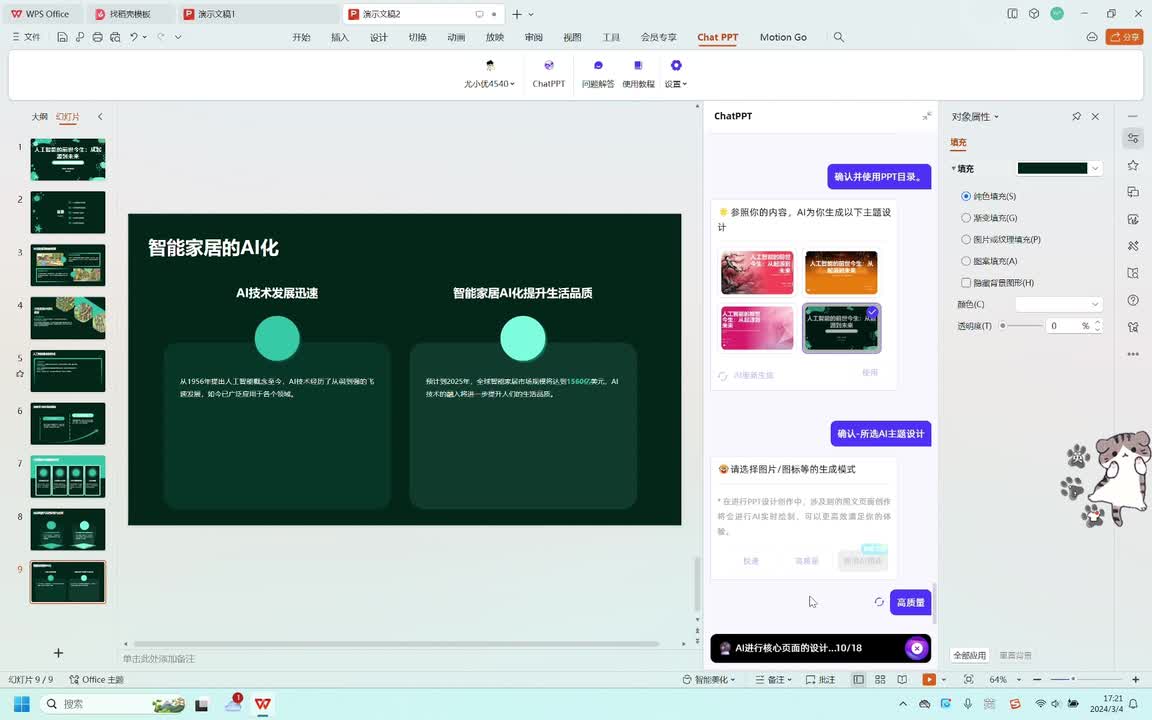Image resolution: width=1152 pixels, height=720 pixels.
Task: Select 图片或纹理填充(P) fill option
Action: click(966, 240)
